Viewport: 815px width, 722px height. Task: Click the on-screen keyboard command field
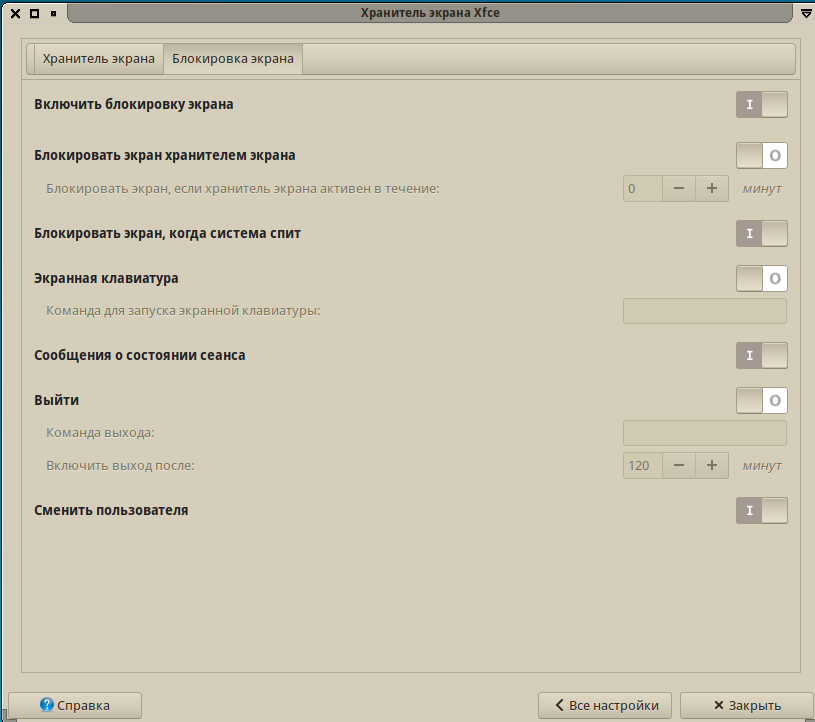pyautogui.click(x=704, y=310)
